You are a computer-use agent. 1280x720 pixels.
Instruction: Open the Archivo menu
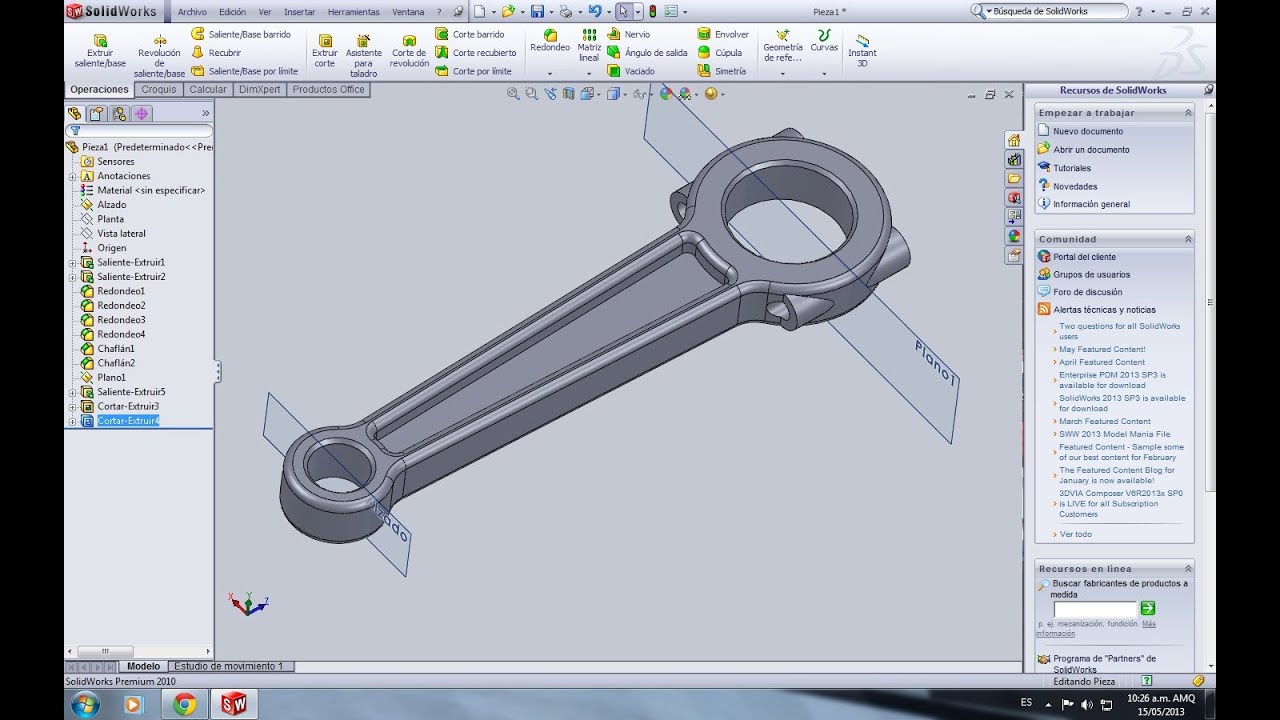[x=192, y=12]
